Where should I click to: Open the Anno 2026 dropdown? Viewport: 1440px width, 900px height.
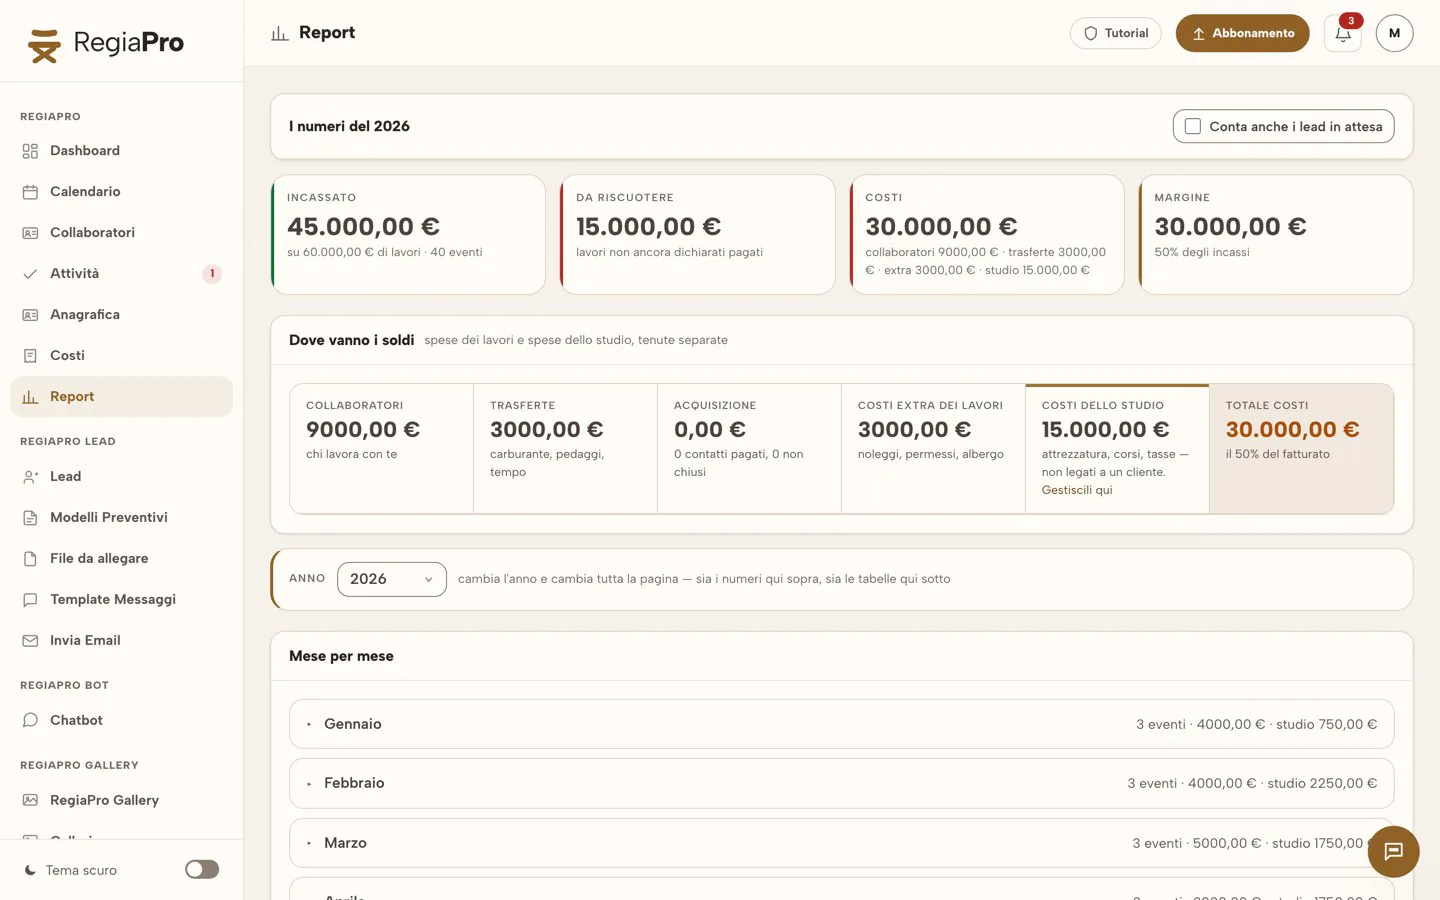392,579
